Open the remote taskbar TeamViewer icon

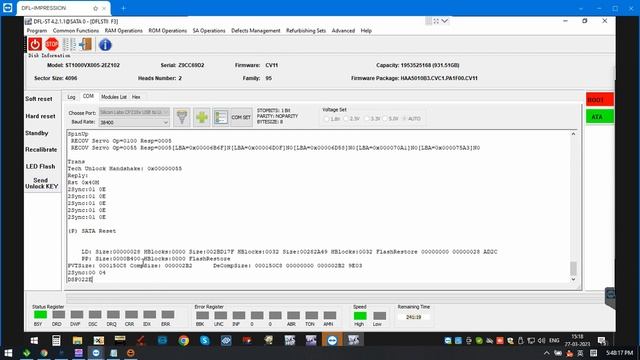coord(332,340)
